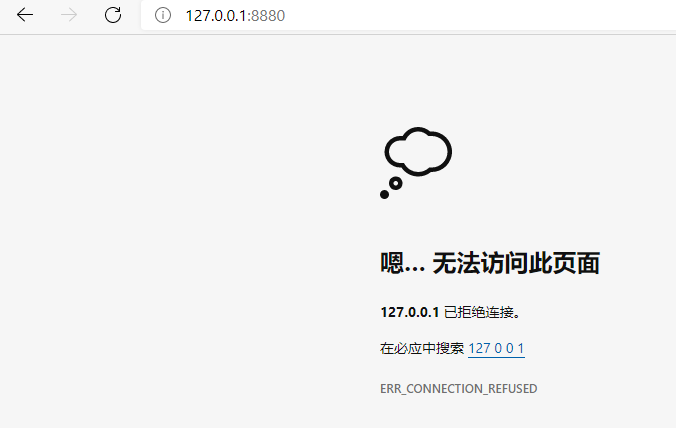Click empty address bar space right of the URL
This screenshot has width=676, height=428.
coord(474,16)
